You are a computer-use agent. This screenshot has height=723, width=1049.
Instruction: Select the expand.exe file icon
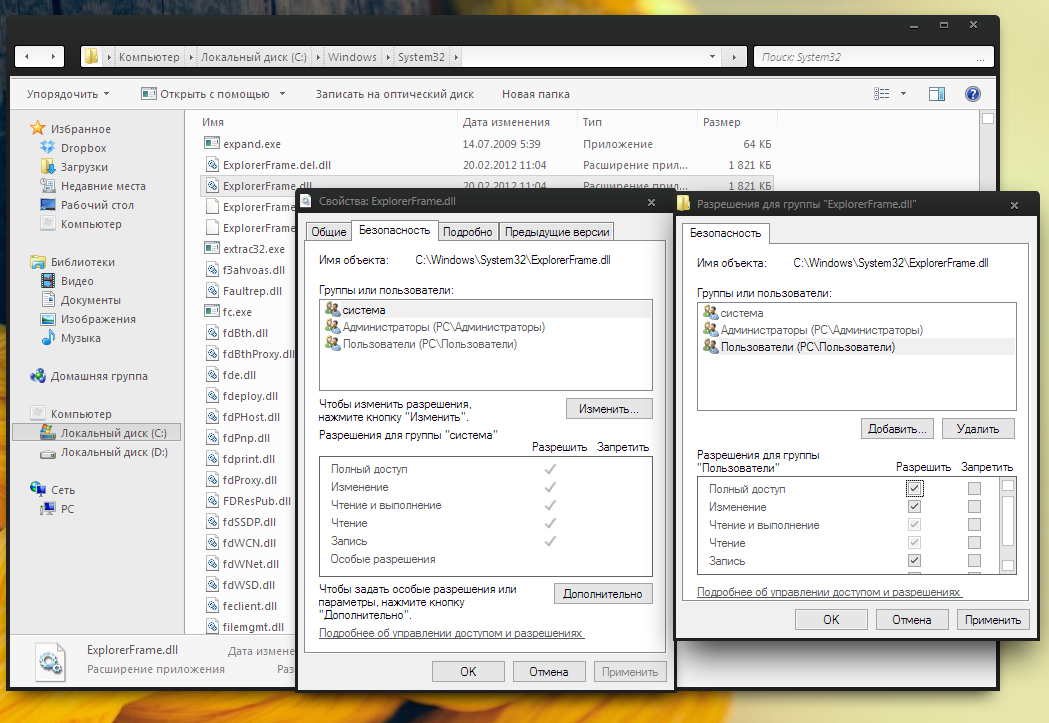click(212, 143)
